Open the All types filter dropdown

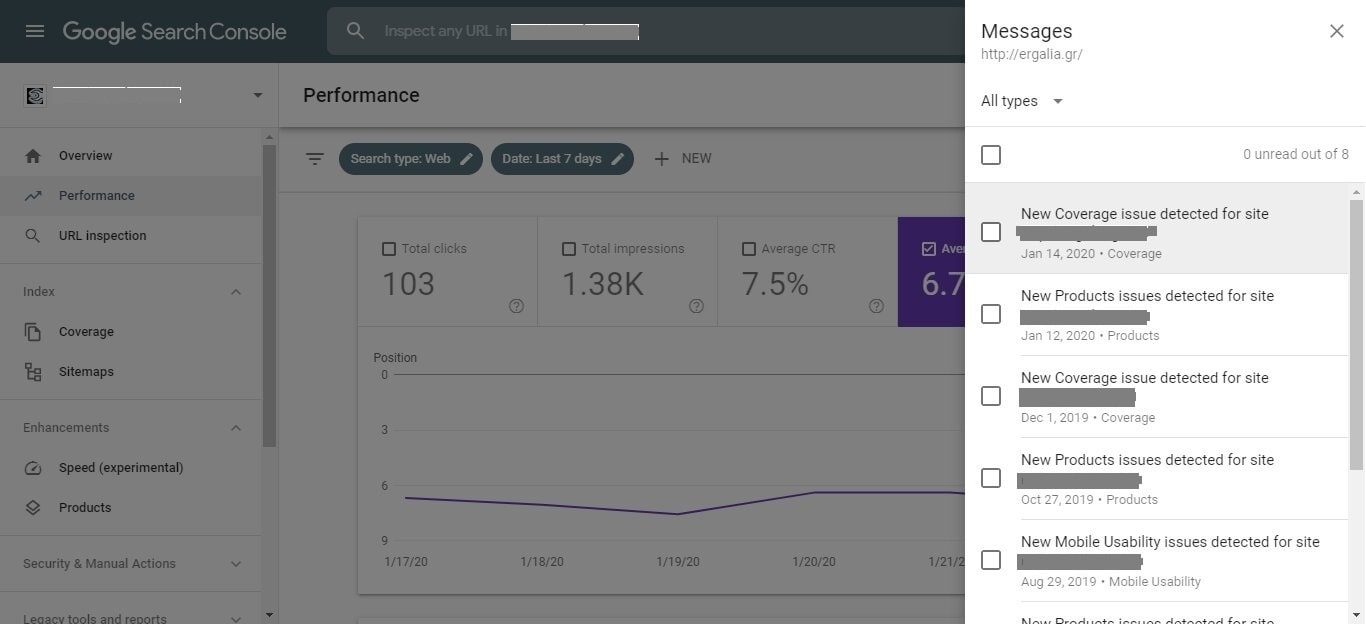pyautogui.click(x=1021, y=101)
